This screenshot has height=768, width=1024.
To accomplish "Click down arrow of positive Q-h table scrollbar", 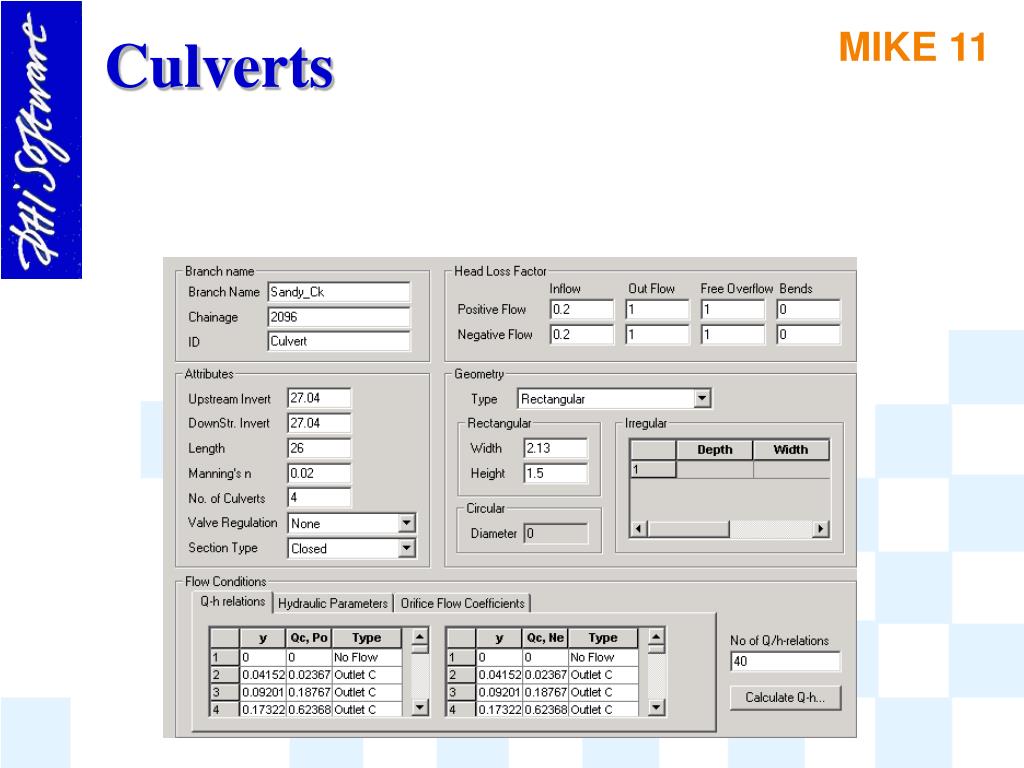I will pyautogui.click(x=421, y=707).
